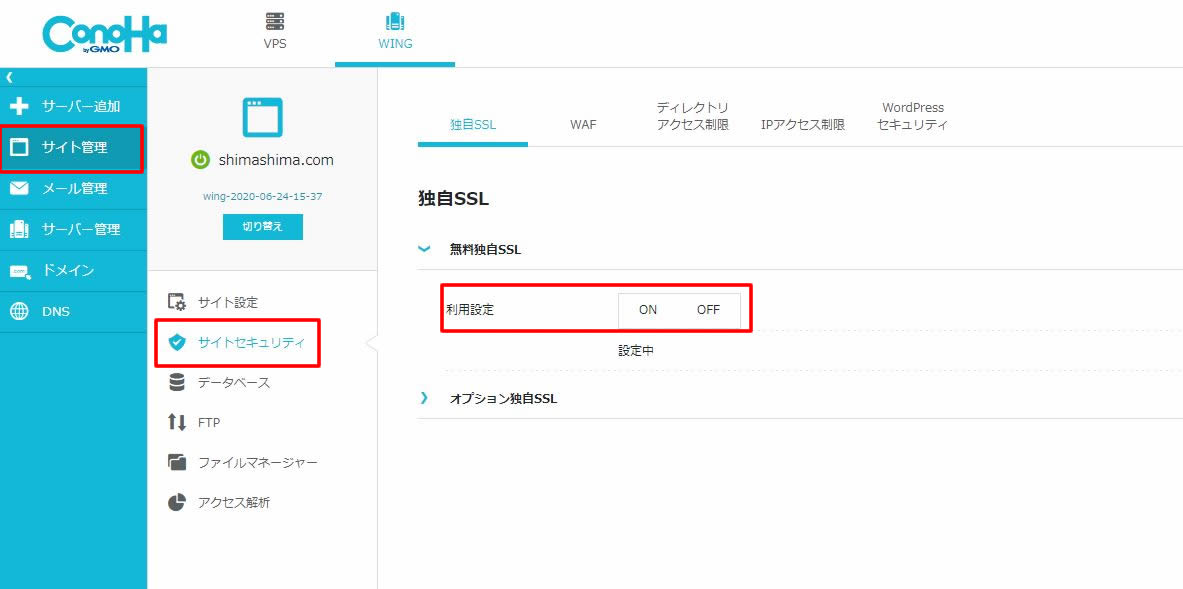This screenshot has height=589, width=1183.
Task: Open the VPS server icon tab
Action: pyautogui.click(x=274, y=22)
